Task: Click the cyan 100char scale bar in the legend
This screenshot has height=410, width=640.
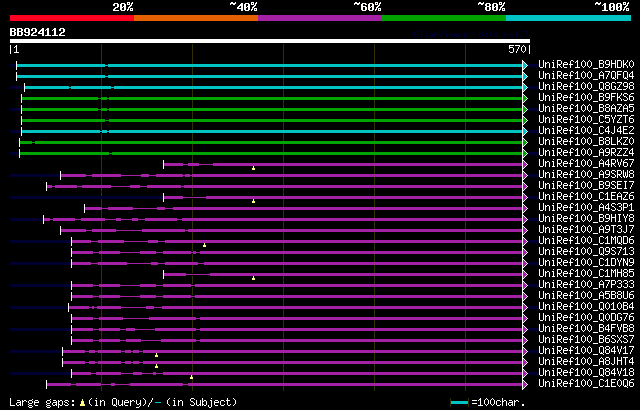Action: pyautogui.click(x=459, y=403)
